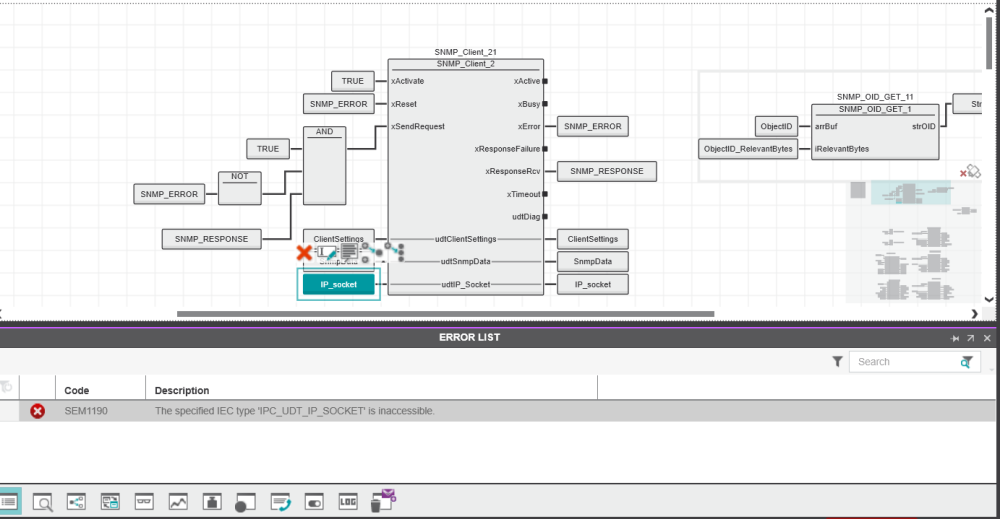Click the canvas vertical scrollbar down arrow
This screenshot has height=519, width=1000.
(989, 299)
